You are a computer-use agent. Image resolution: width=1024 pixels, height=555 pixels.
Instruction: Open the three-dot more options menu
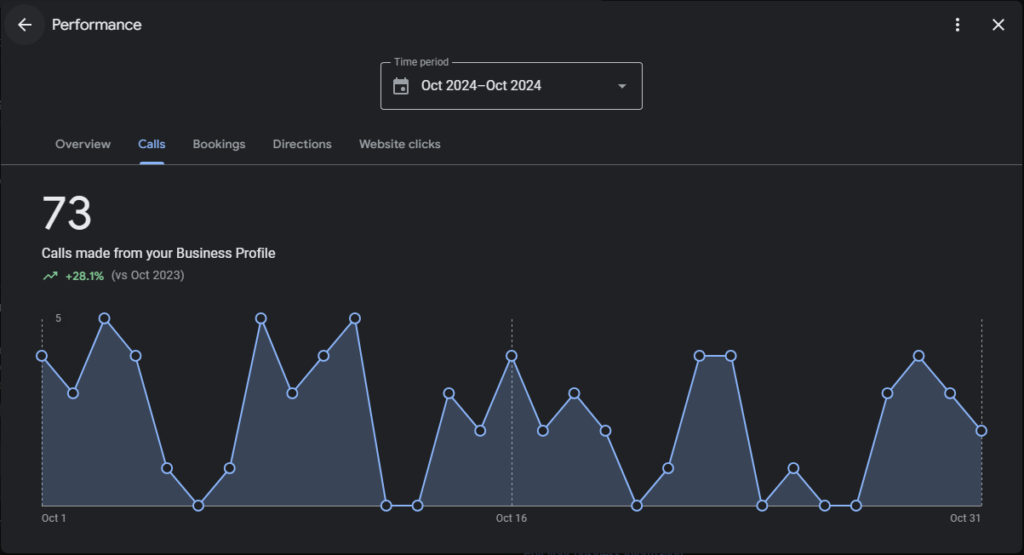958,25
